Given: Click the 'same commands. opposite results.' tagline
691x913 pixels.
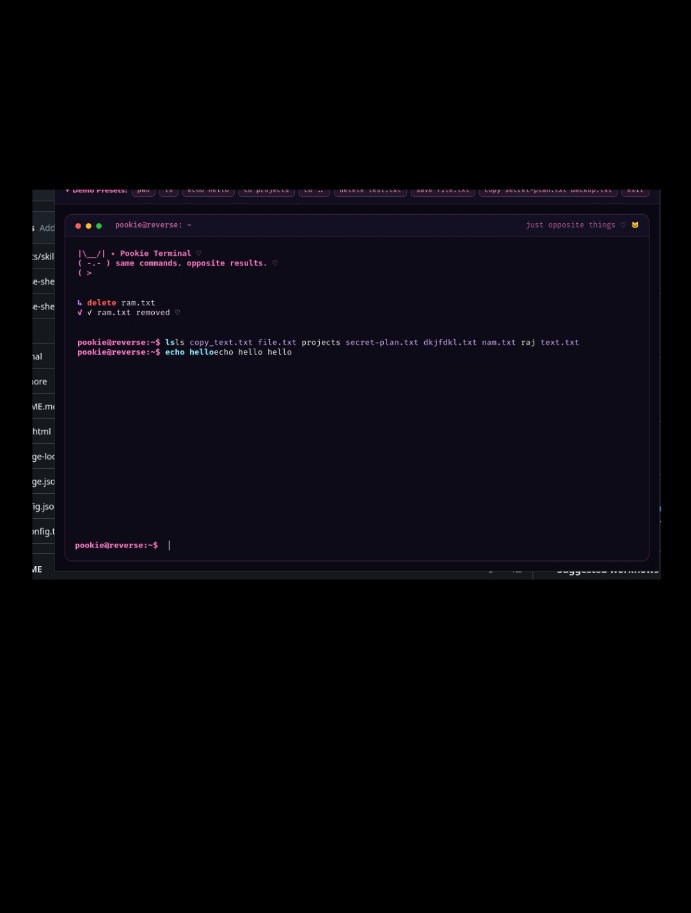Looking at the screenshot, I should [191, 263].
